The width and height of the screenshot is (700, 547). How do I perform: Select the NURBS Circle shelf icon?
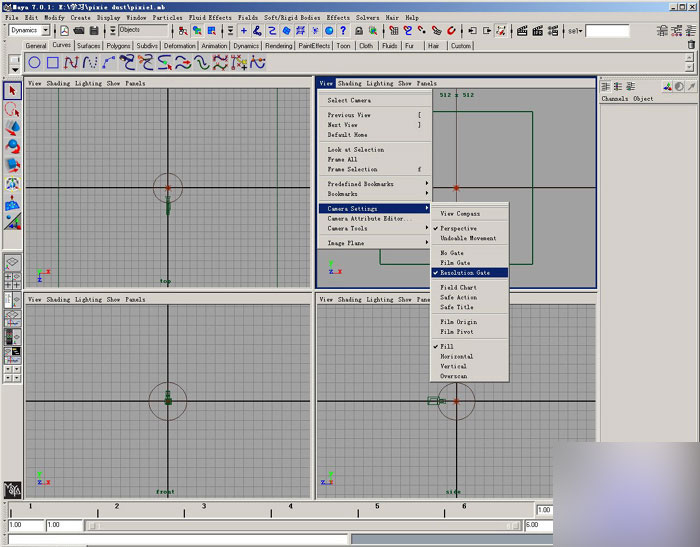point(35,62)
